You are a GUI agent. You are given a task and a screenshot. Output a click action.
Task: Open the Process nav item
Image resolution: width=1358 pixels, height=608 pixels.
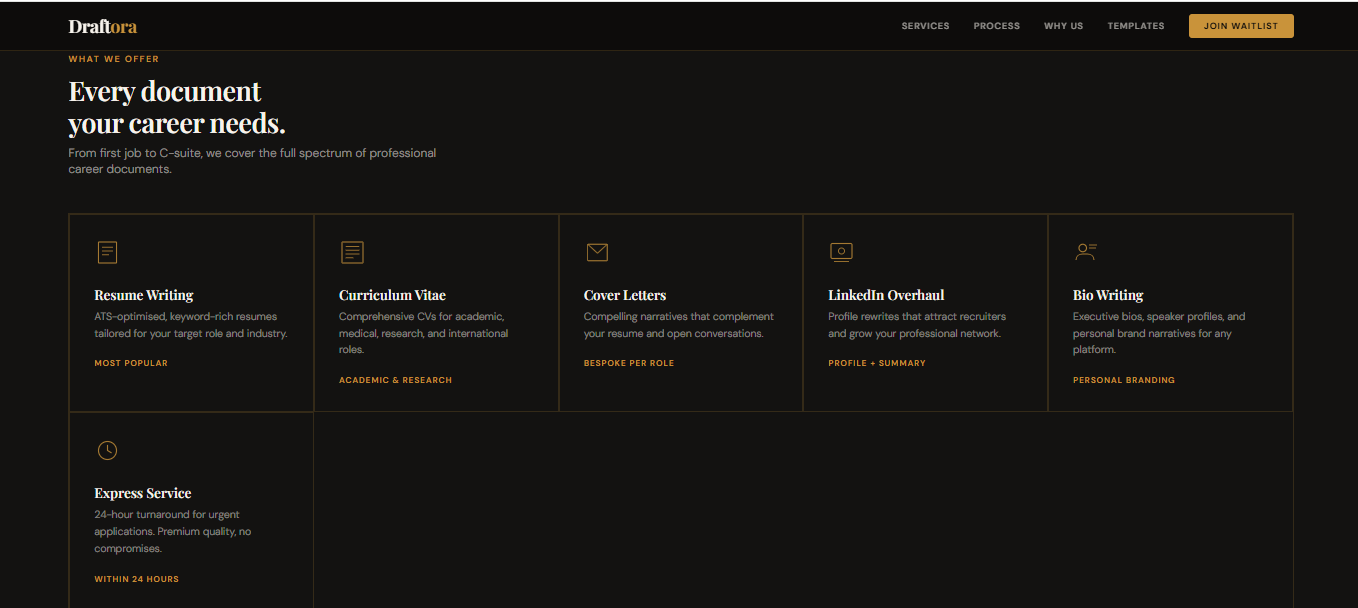point(997,26)
